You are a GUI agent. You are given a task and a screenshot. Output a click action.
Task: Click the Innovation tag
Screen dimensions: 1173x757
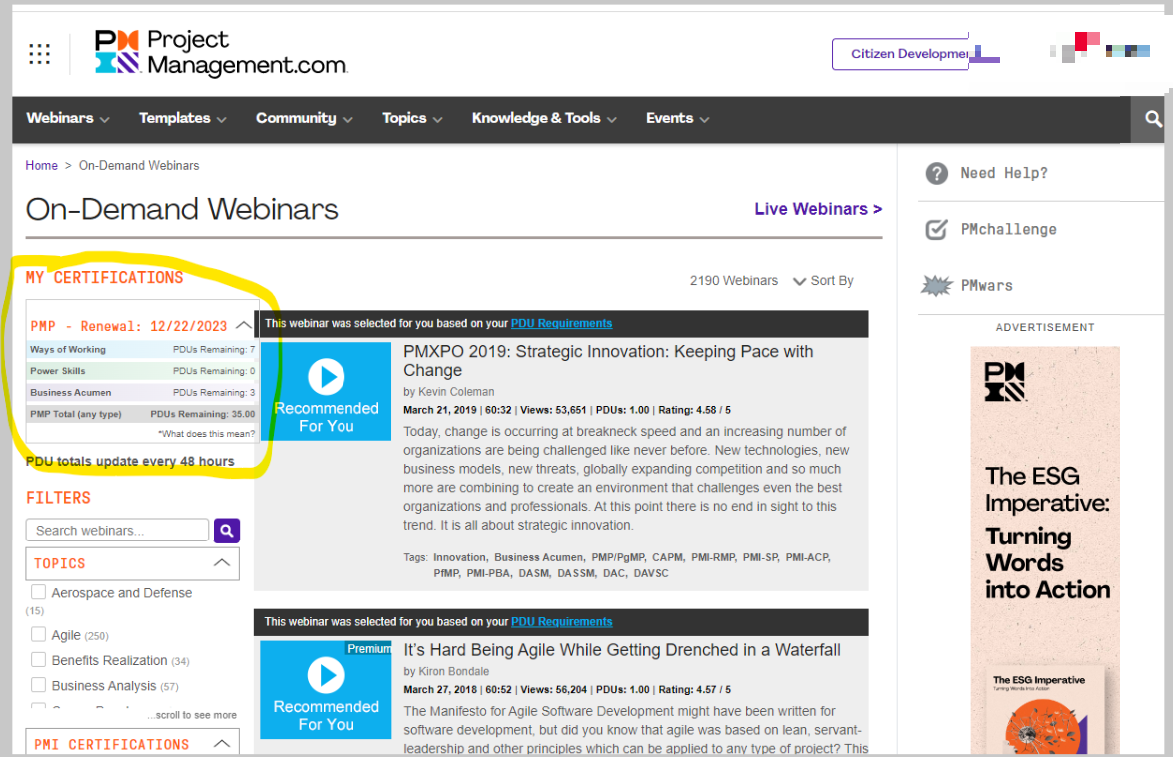pyautogui.click(x=460, y=557)
